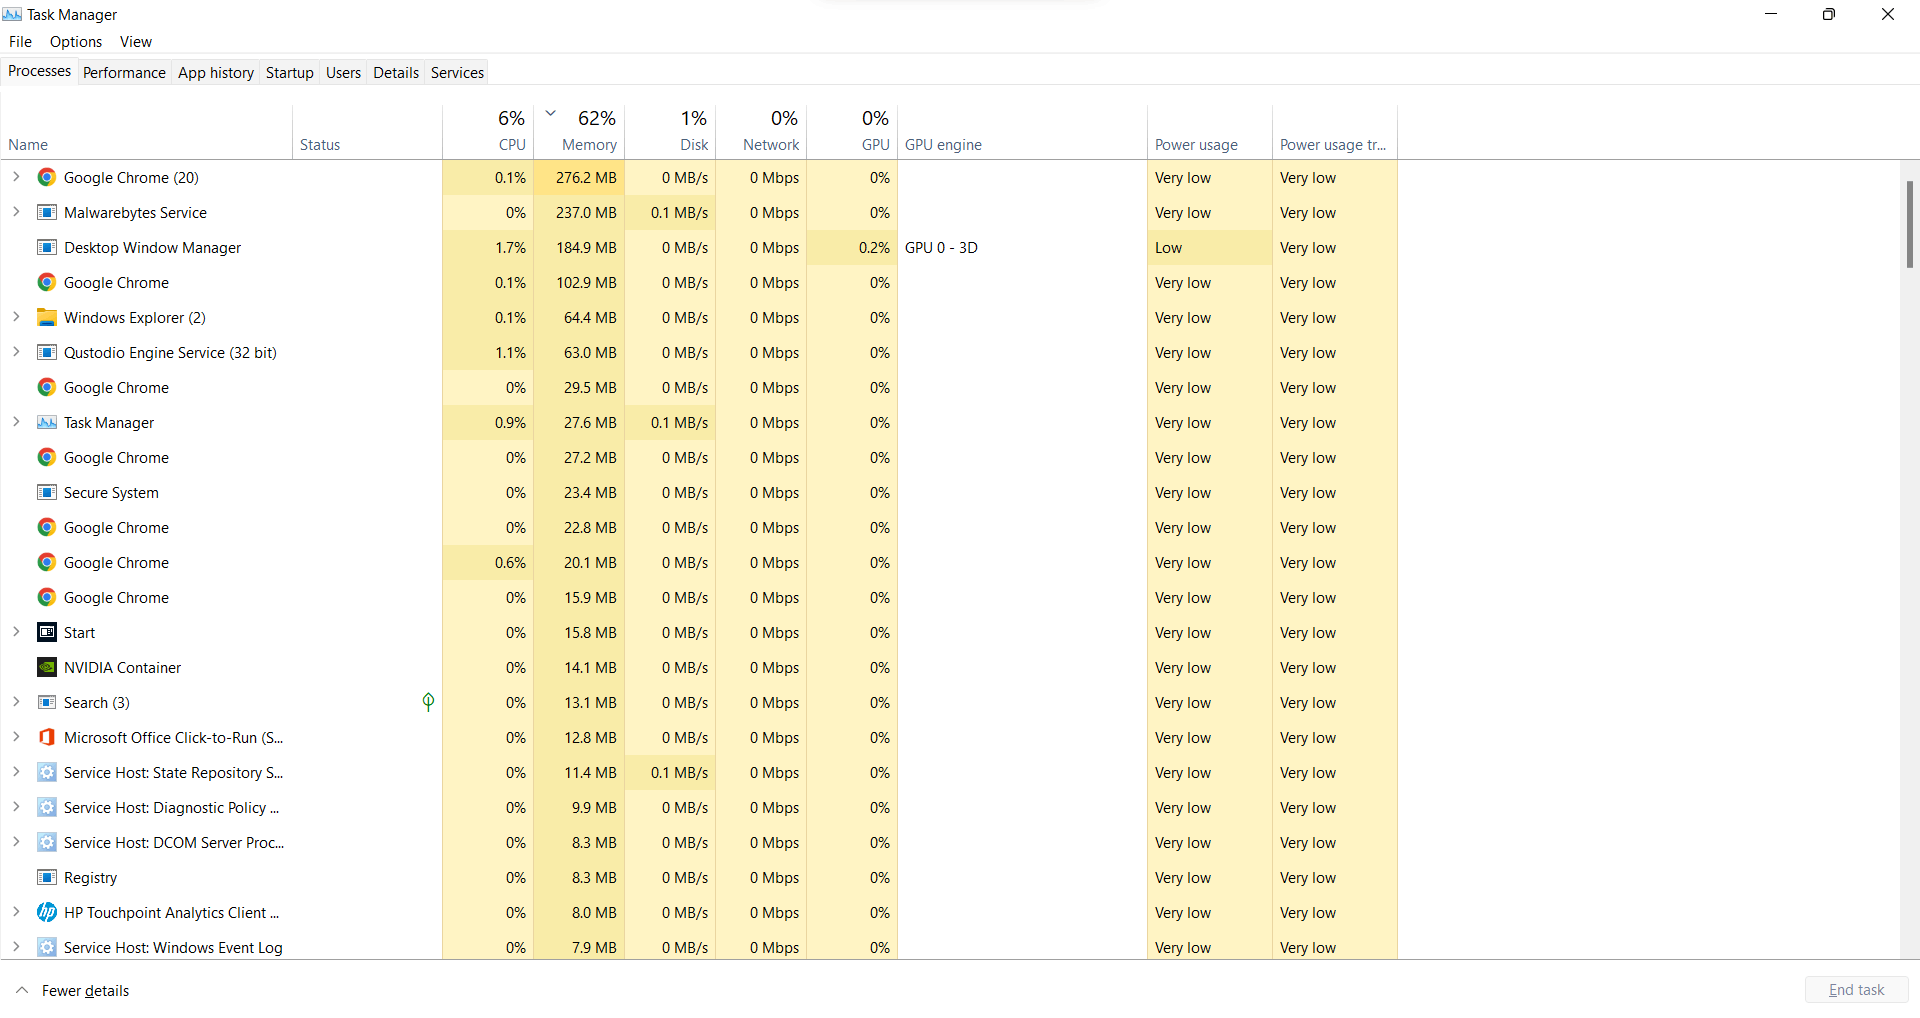Expand the Search (3) process group
The width and height of the screenshot is (1920, 1018).
coord(16,702)
